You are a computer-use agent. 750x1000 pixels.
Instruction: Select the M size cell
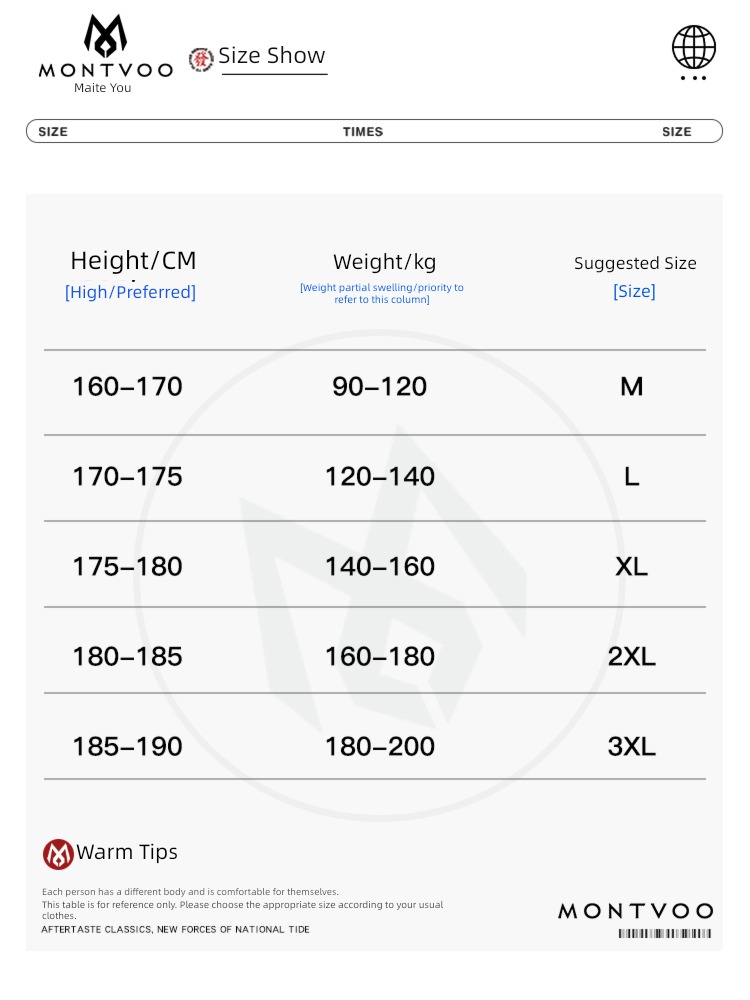631,386
